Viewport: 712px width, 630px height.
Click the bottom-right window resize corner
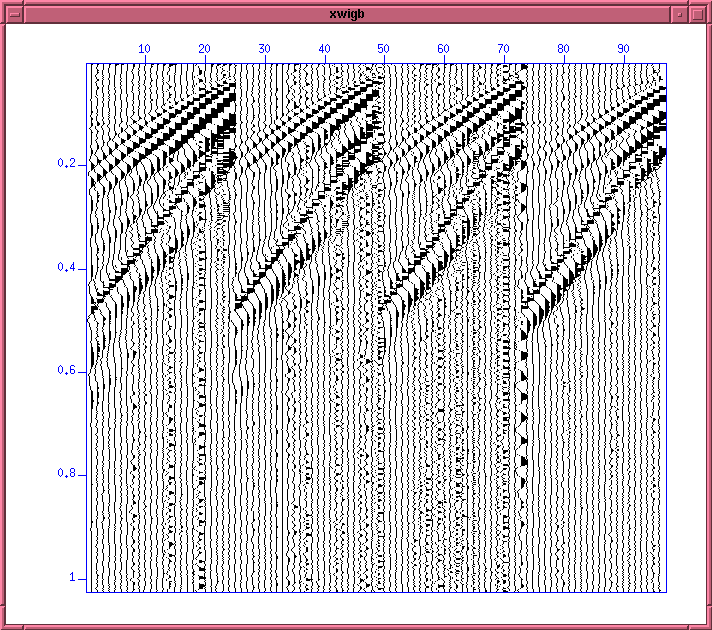tap(706, 624)
